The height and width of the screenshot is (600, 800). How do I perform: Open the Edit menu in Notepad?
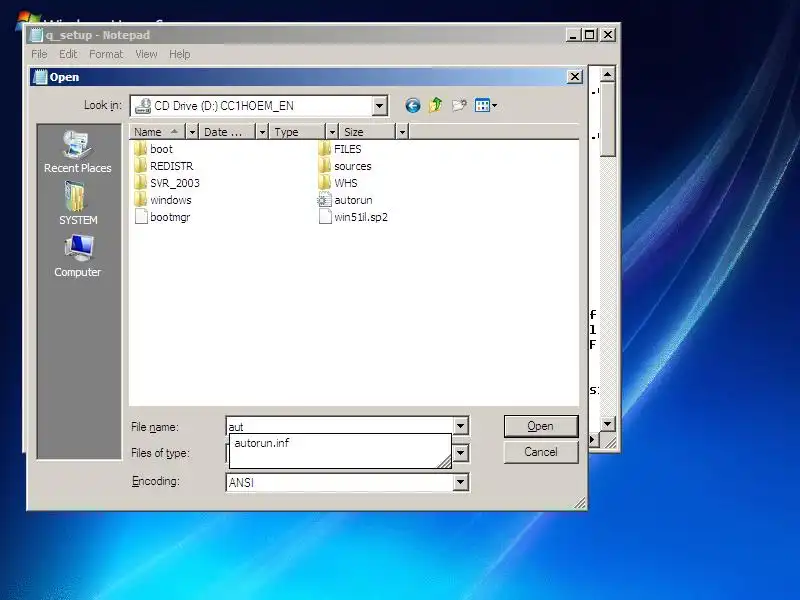click(x=68, y=54)
